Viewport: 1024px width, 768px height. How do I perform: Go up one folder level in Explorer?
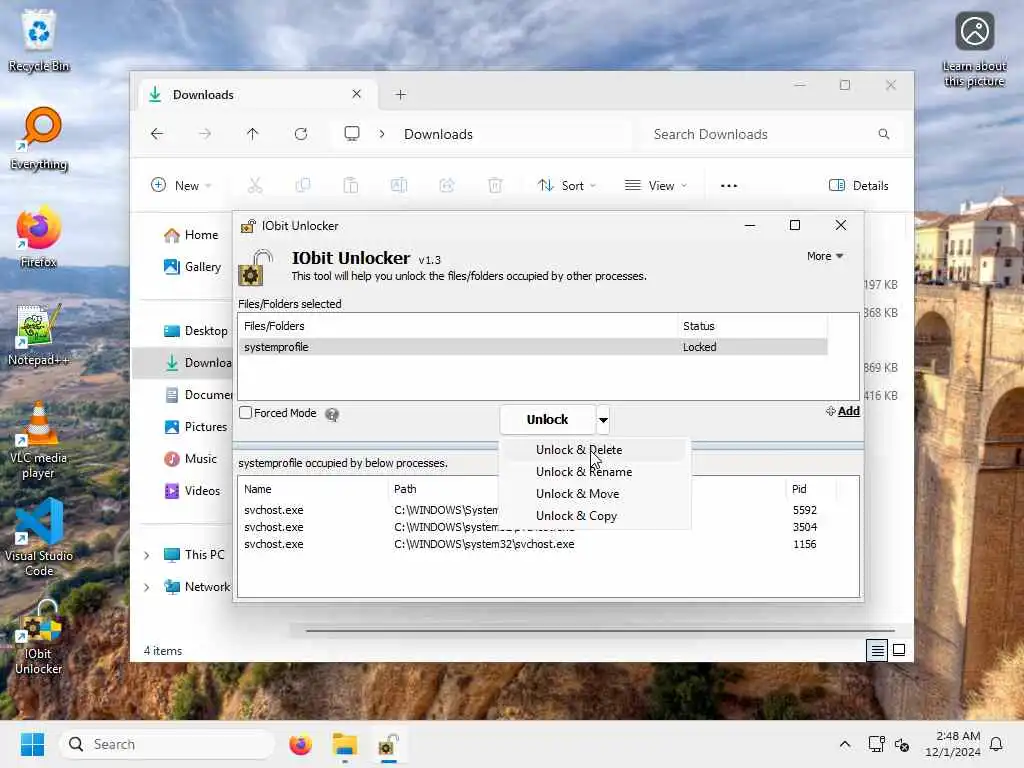253,134
